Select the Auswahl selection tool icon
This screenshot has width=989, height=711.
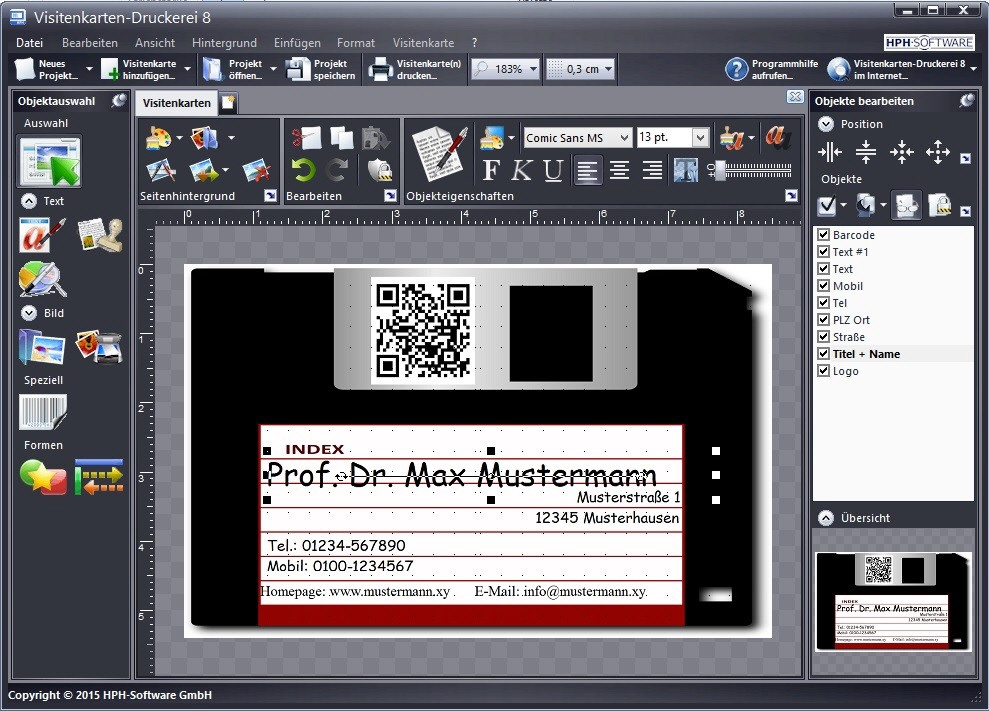point(50,162)
